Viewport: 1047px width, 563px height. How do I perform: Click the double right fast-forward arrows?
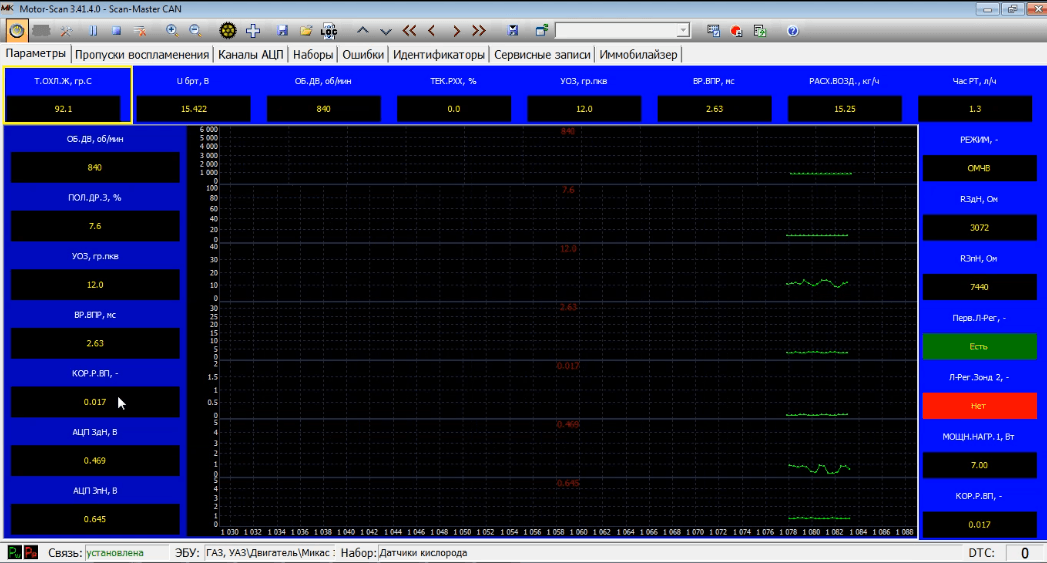479,31
